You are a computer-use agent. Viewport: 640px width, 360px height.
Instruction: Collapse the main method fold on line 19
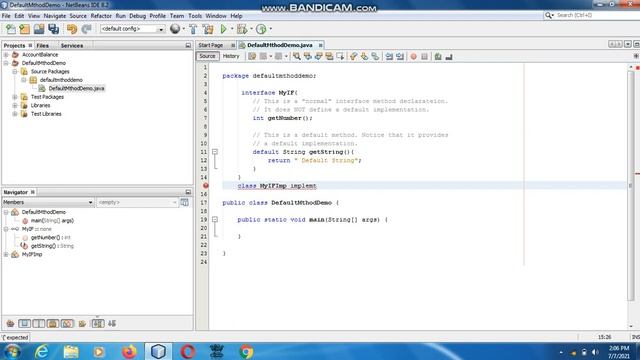click(215, 220)
